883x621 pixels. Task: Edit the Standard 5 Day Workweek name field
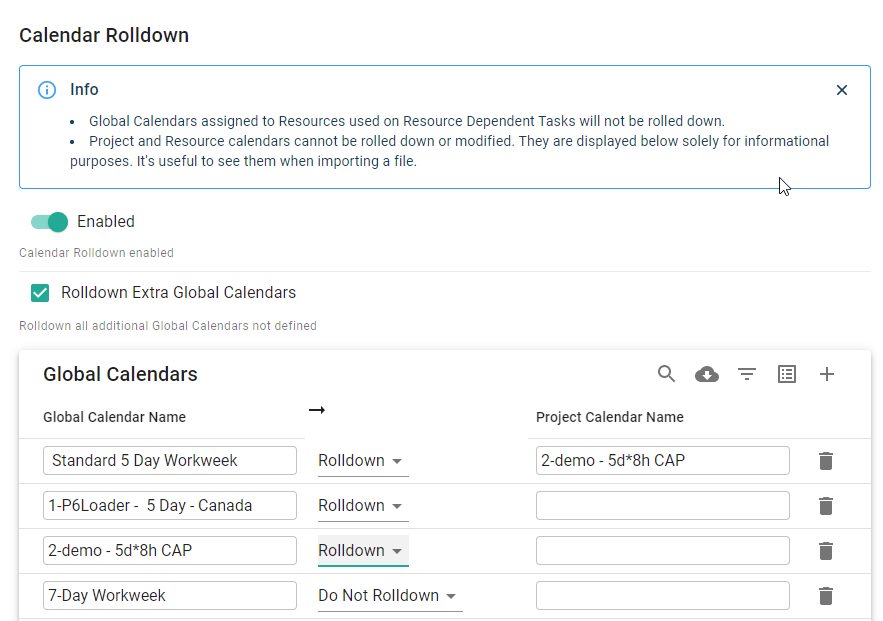click(170, 461)
